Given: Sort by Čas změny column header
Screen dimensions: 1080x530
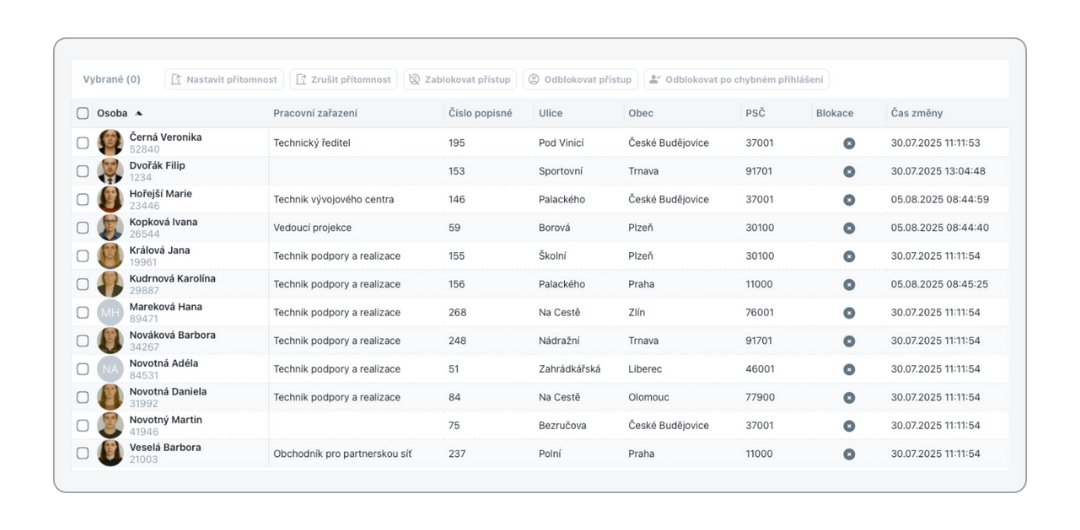Looking at the screenshot, I should click(x=916, y=114).
